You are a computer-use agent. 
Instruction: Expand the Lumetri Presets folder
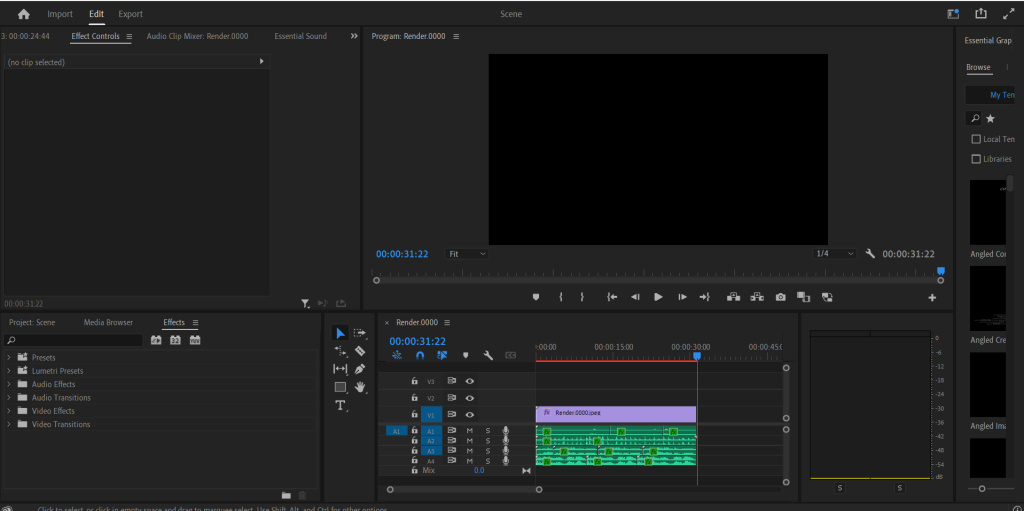pyautogui.click(x=9, y=371)
